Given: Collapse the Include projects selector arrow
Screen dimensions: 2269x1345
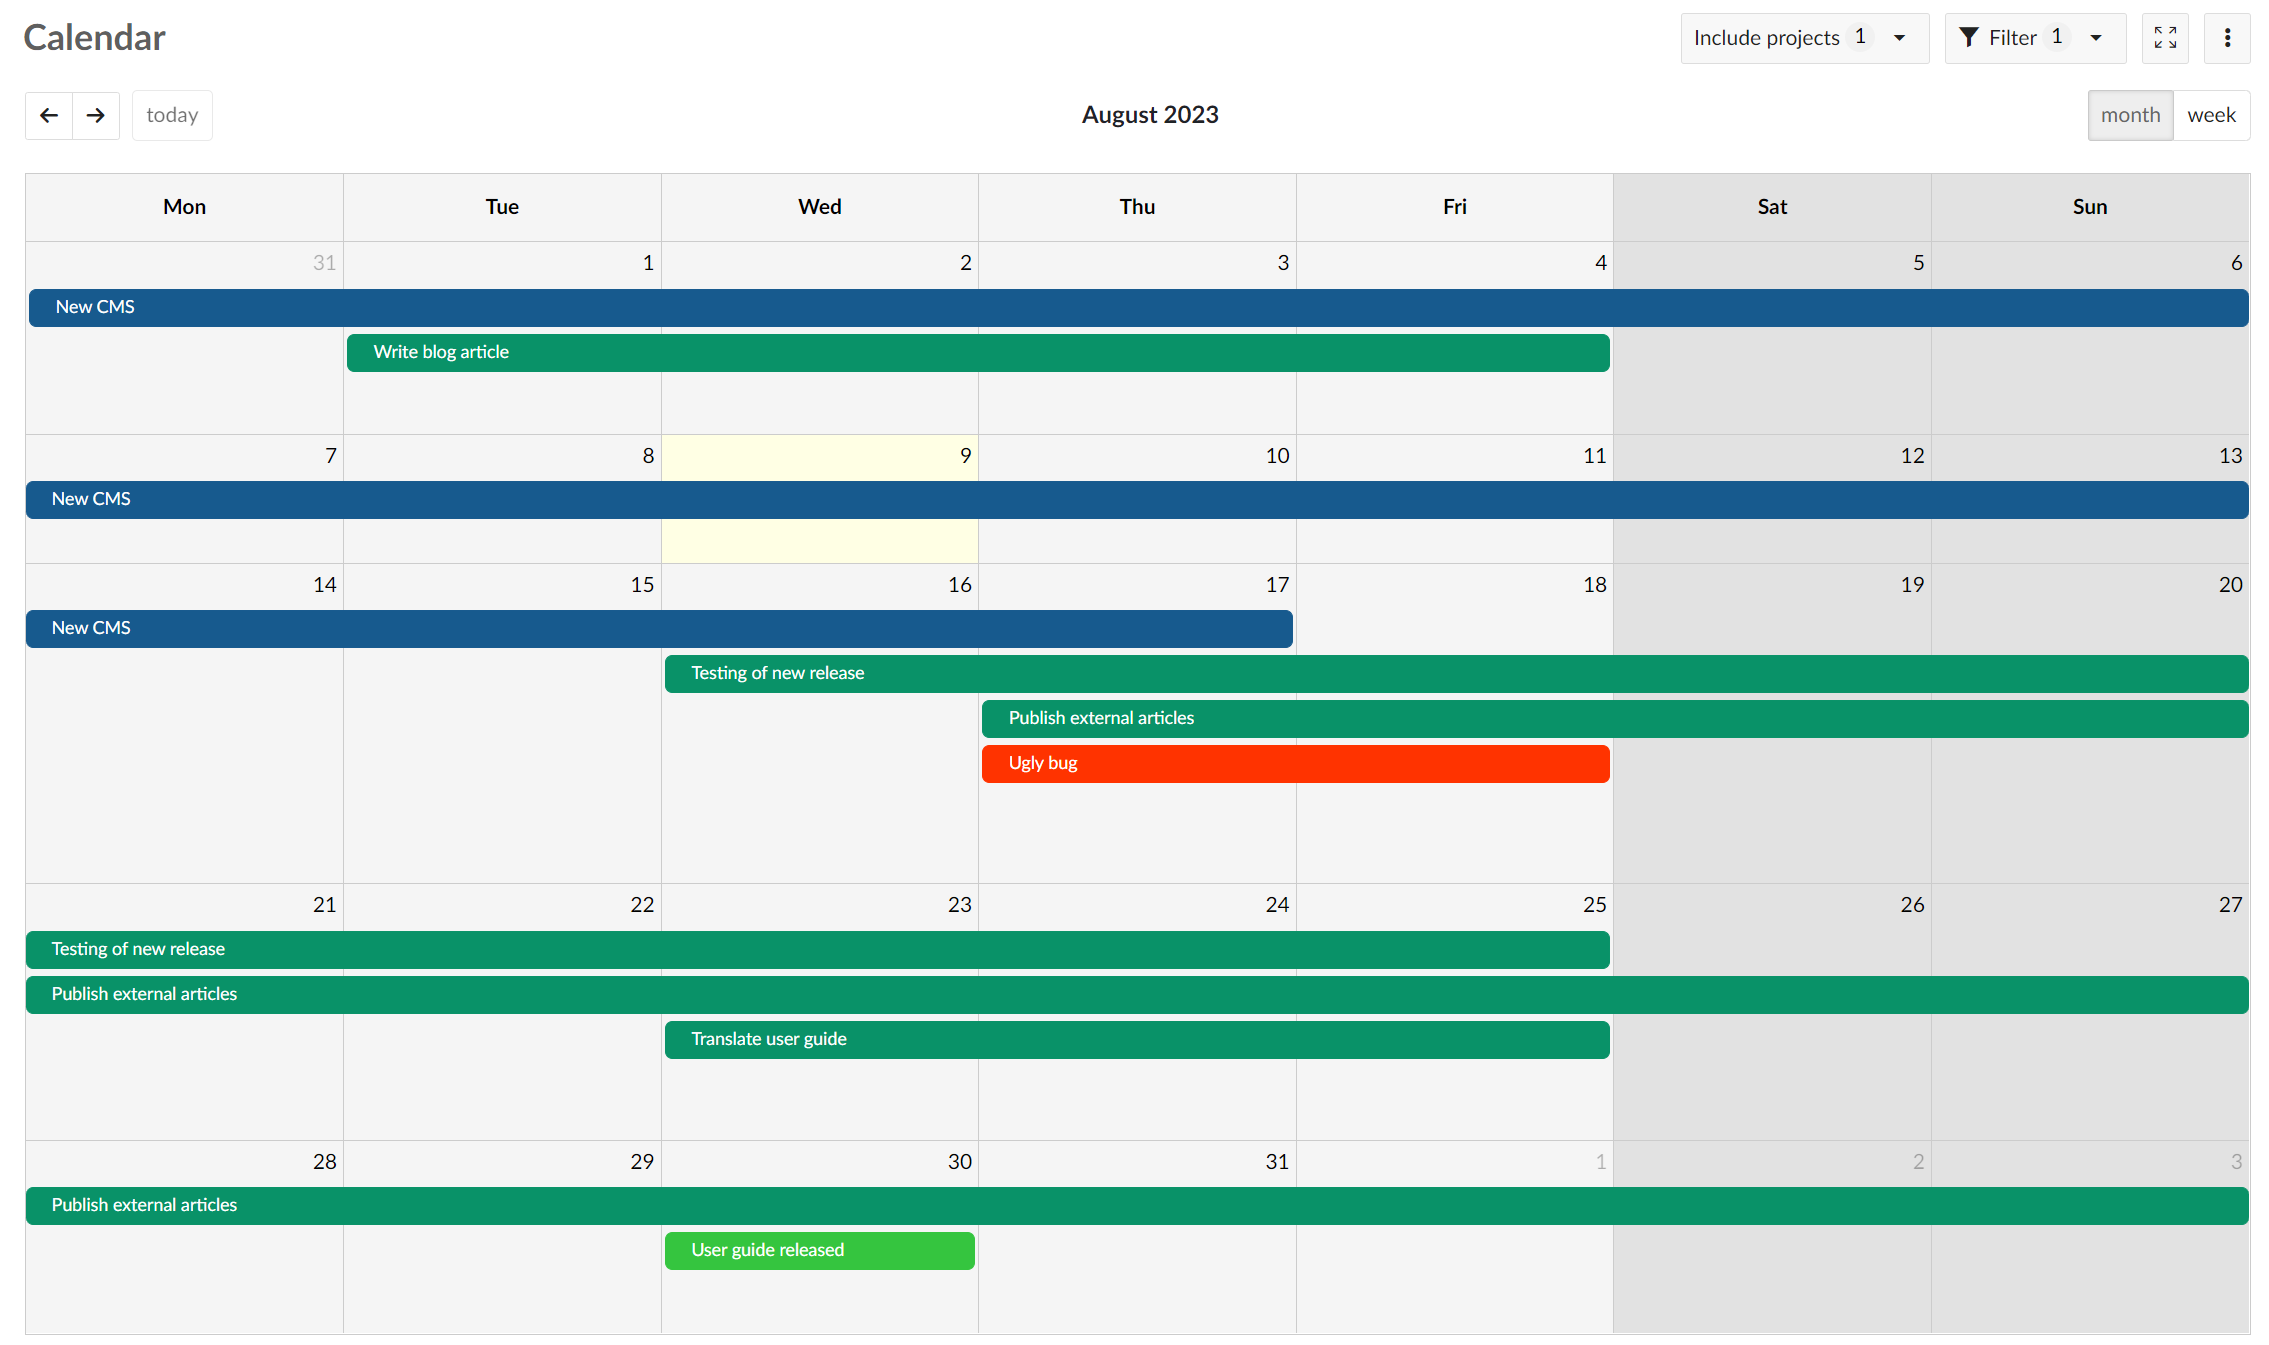Looking at the screenshot, I should [x=1899, y=39].
